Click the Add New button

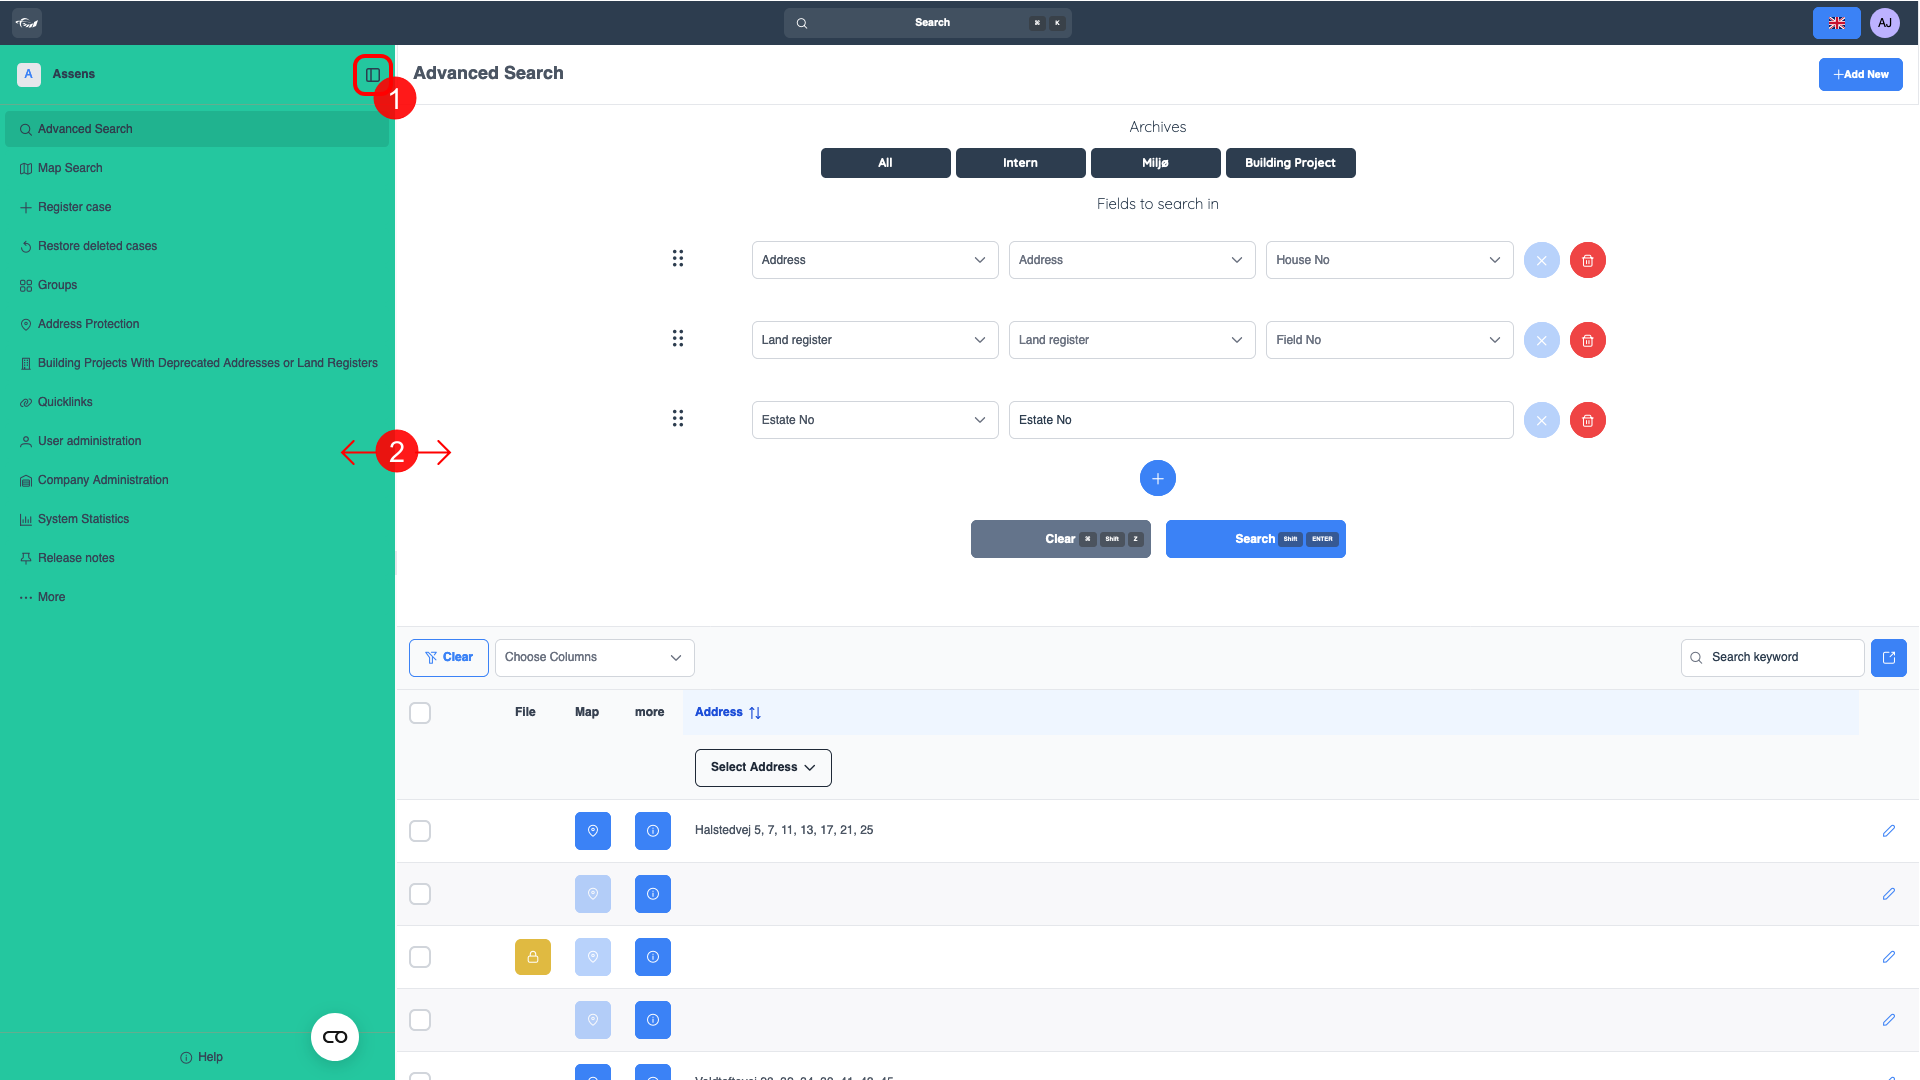[x=1860, y=75]
